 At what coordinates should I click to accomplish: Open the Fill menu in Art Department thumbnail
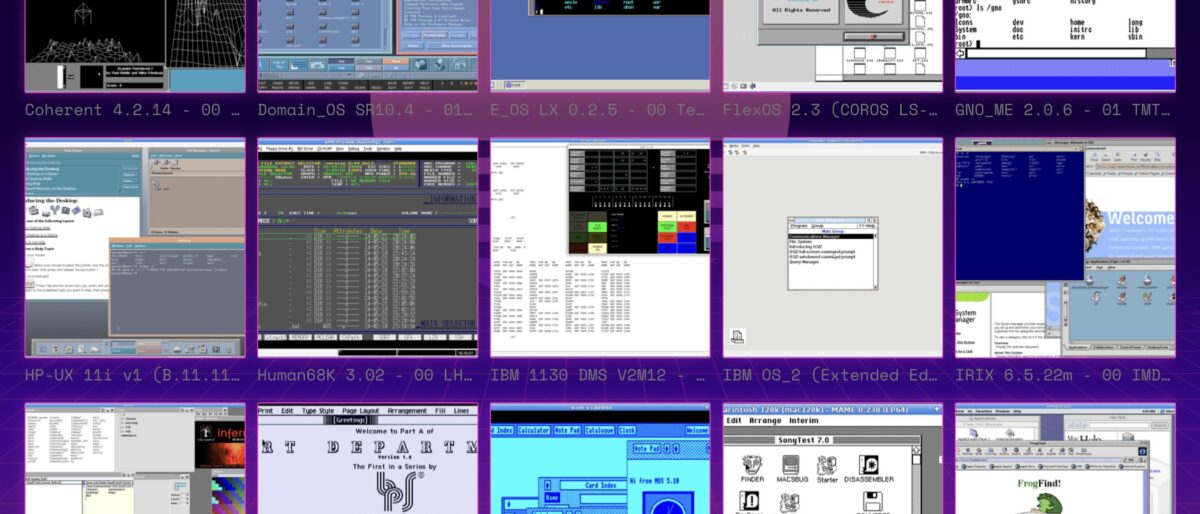pos(440,411)
